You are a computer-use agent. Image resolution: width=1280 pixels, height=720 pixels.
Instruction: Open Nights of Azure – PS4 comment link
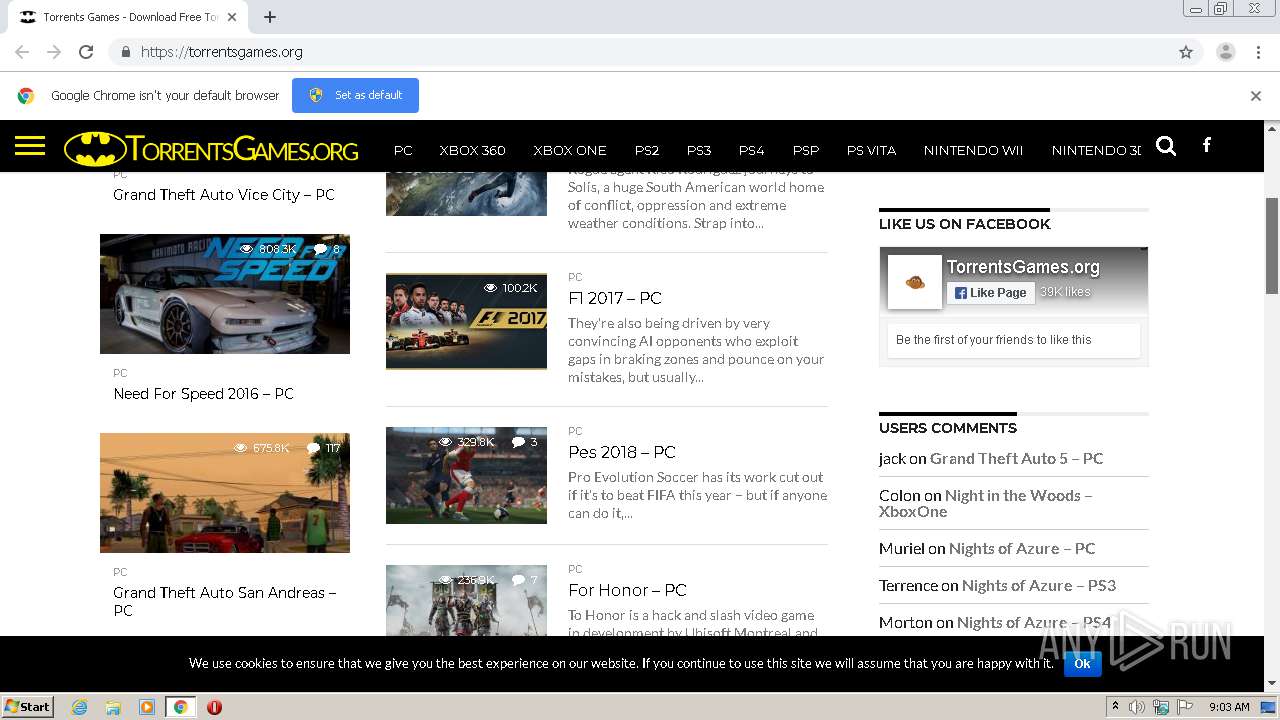(1034, 622)
